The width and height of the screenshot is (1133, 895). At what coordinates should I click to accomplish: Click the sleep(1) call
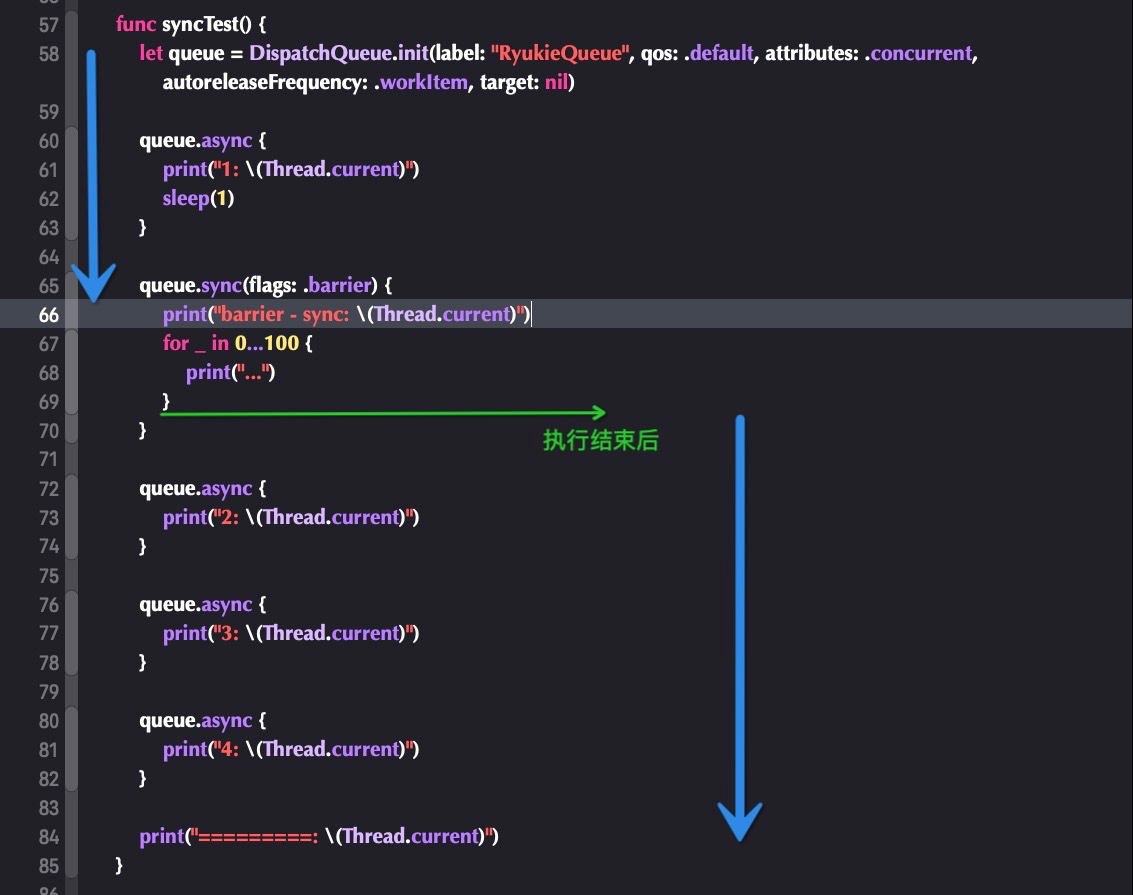point(198,198)
